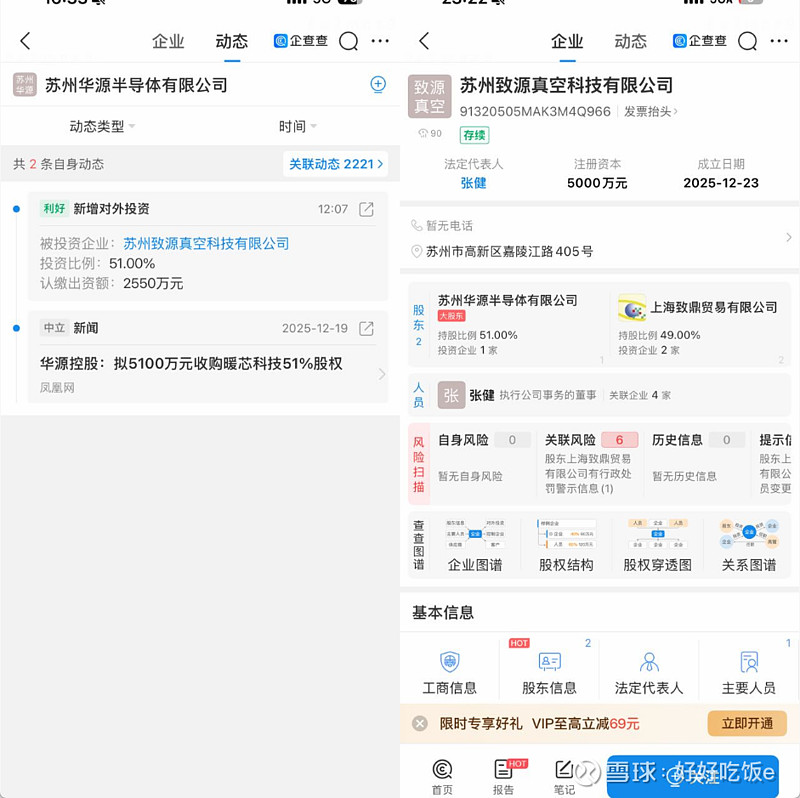Open search icon on right screen

[747, 41]
